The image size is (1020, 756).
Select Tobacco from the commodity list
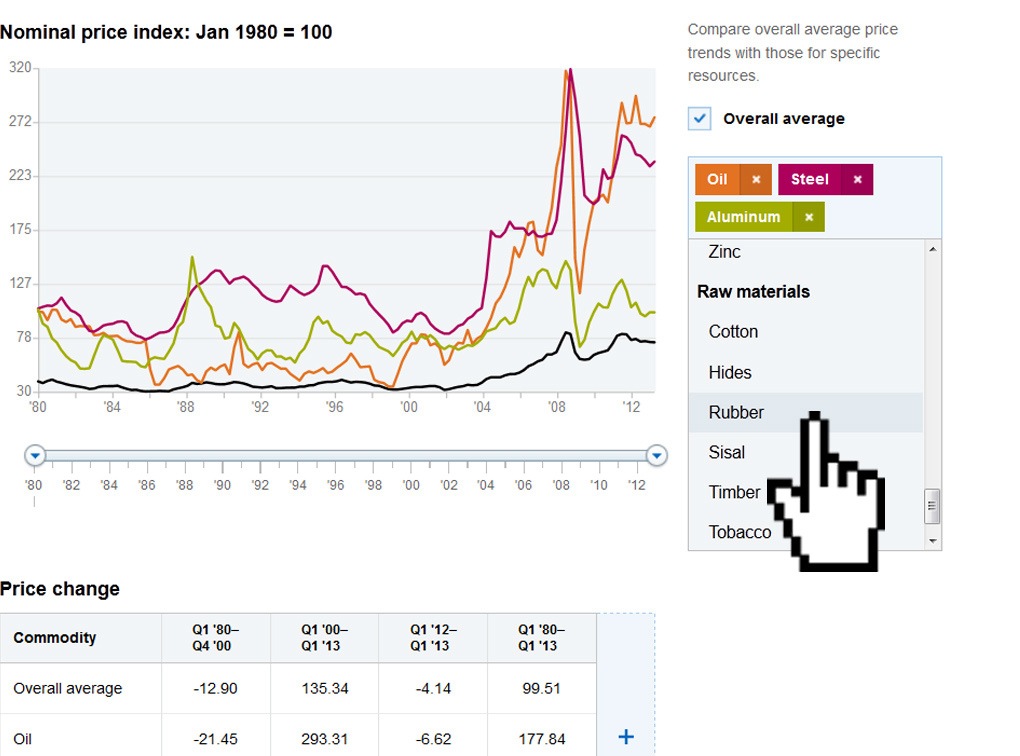coord(739,532)
